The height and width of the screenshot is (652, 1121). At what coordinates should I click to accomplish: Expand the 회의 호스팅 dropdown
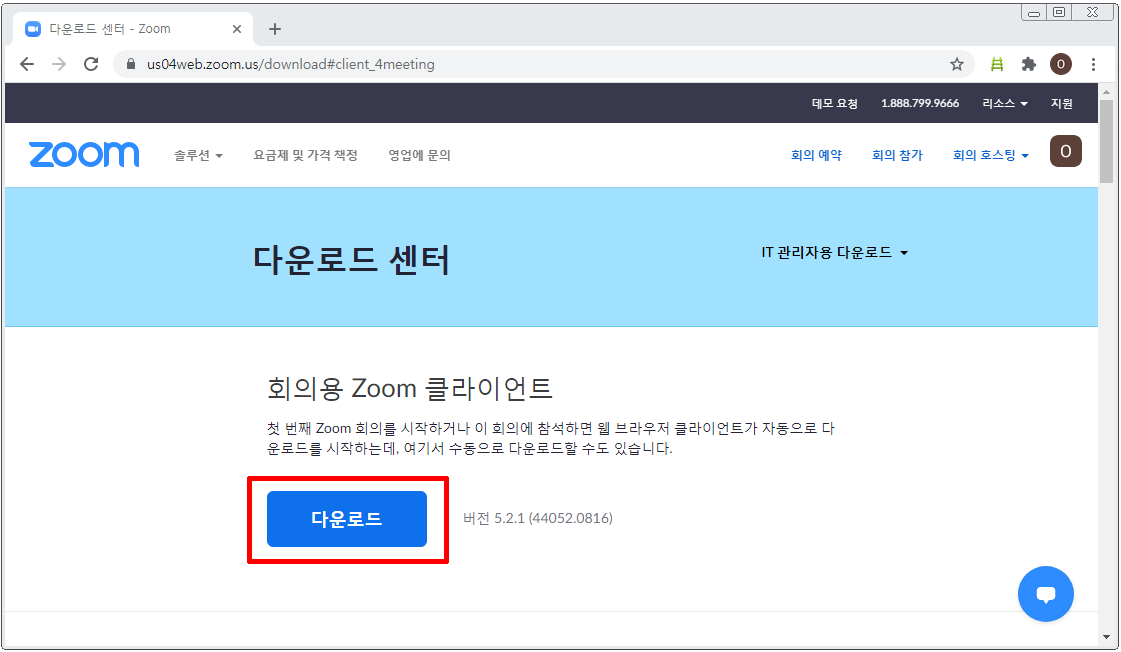991,155
